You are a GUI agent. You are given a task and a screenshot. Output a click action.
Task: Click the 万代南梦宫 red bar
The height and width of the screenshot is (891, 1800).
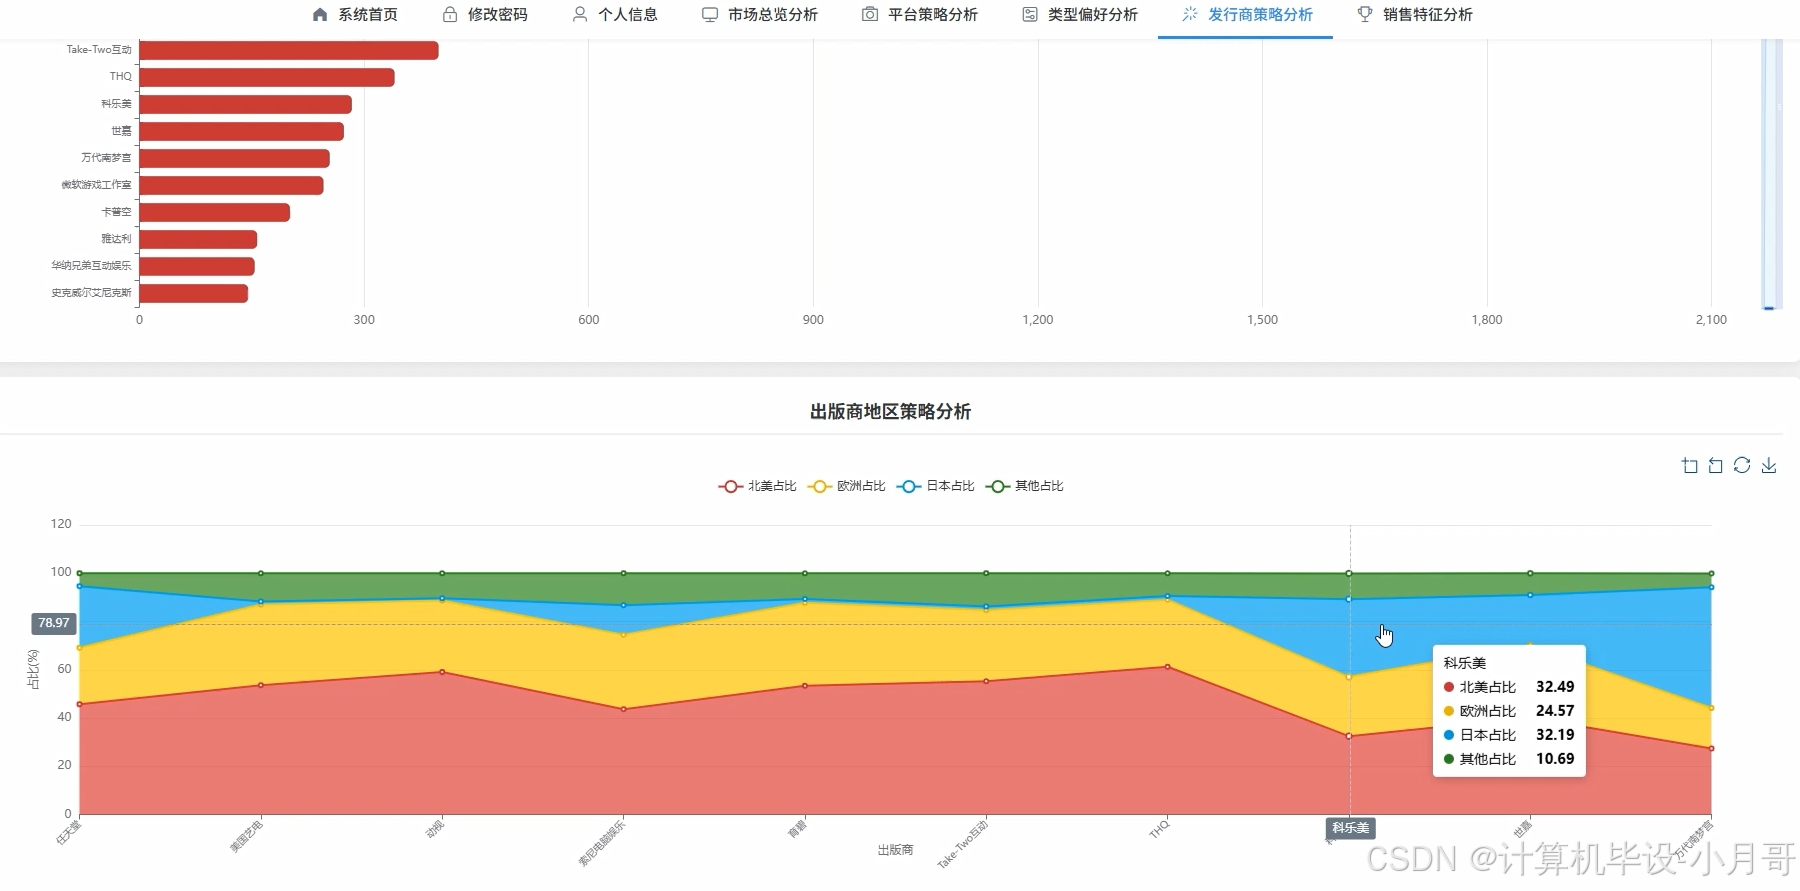235,158
